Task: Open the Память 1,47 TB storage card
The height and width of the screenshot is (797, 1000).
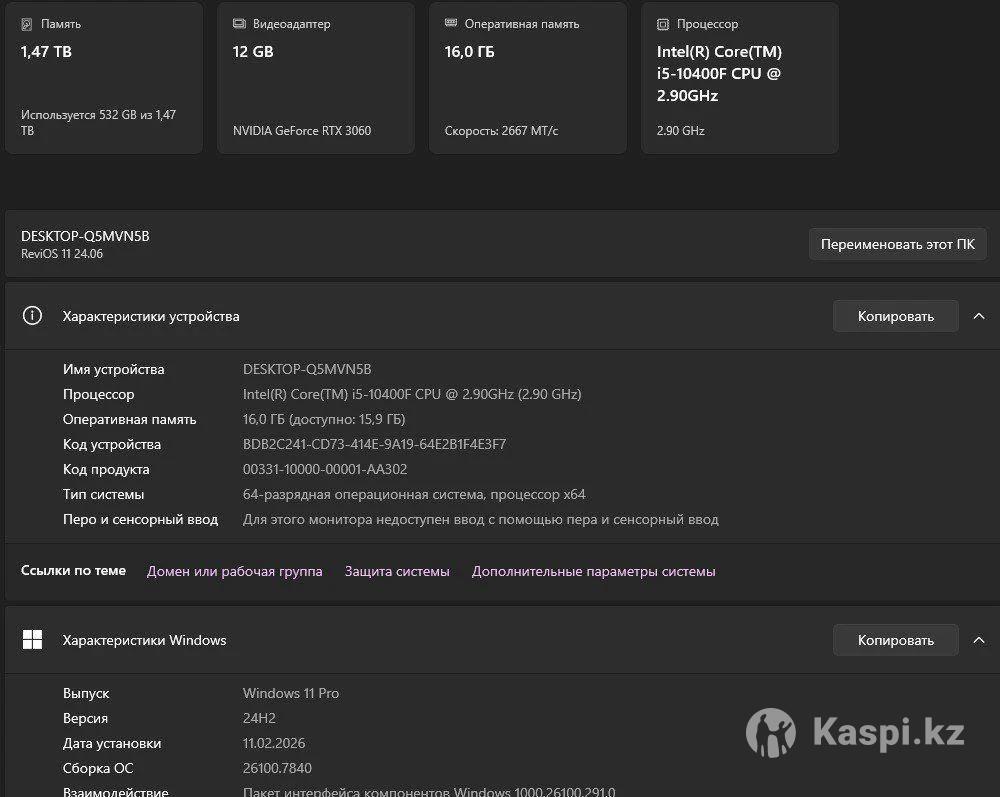Action: (103, 80)
